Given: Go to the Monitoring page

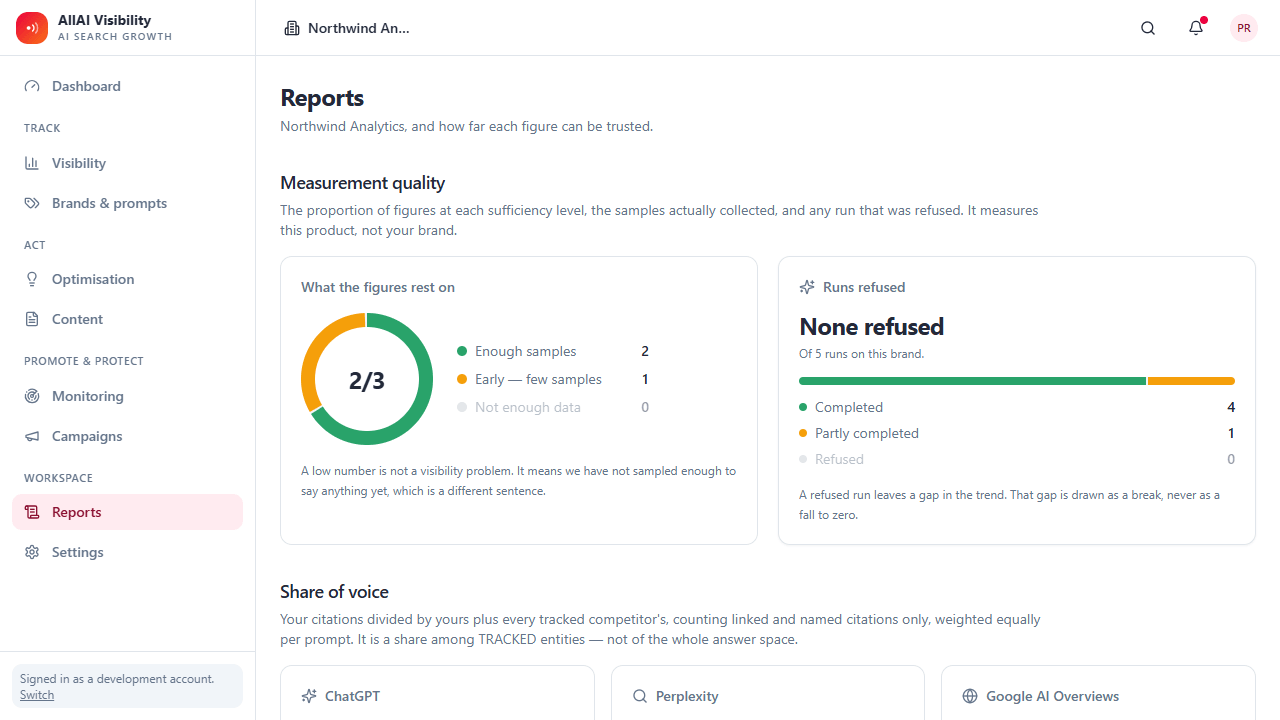Looking at the screenshot, I should pos(127,396).
